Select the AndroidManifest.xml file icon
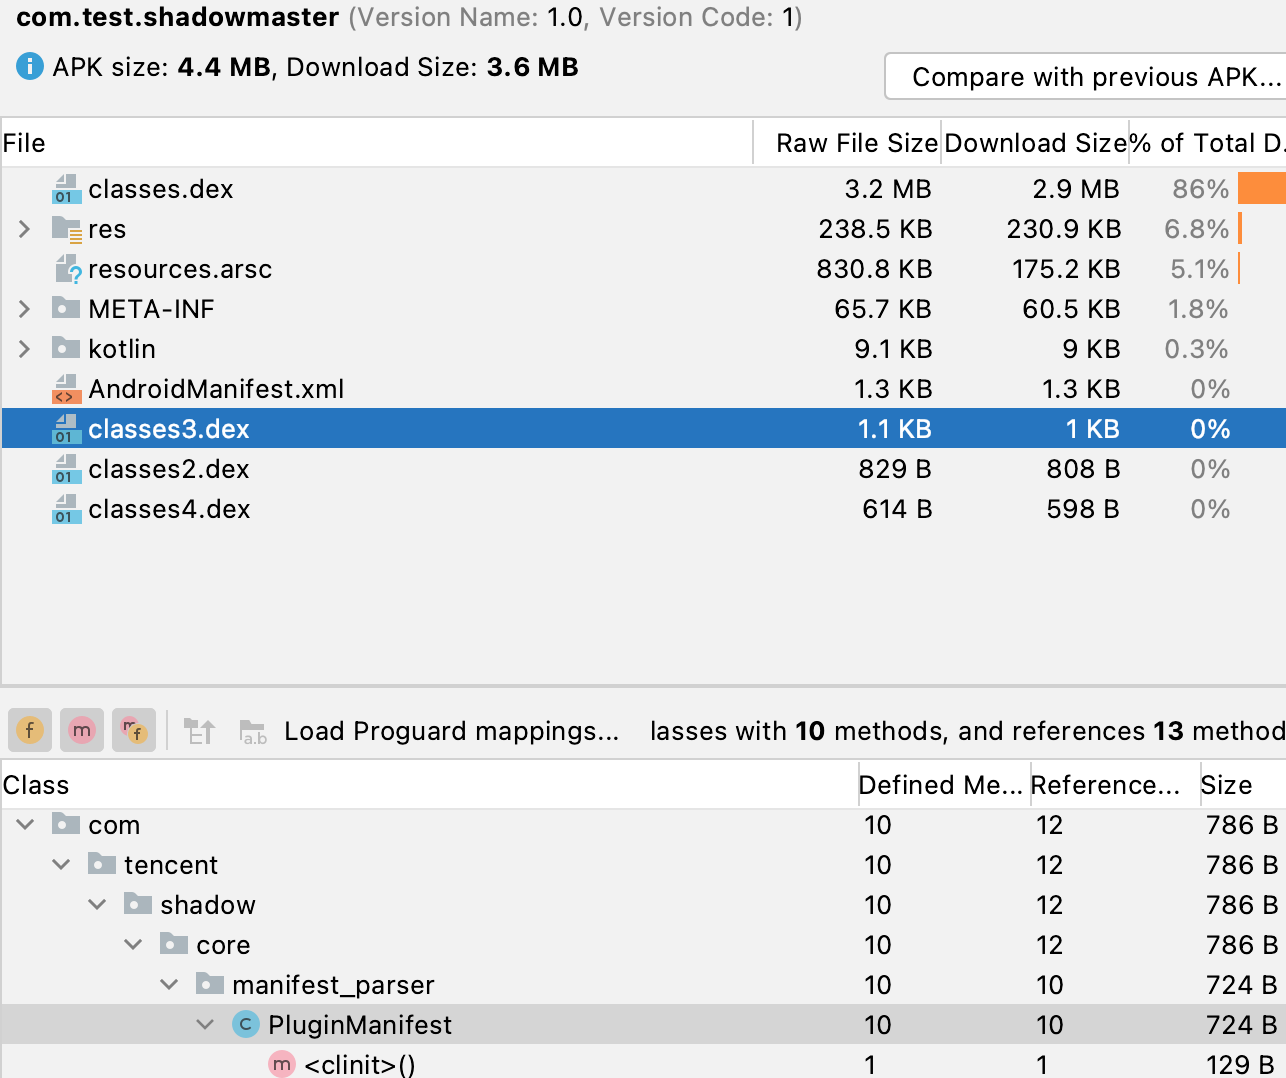 [x=64, y=388]
